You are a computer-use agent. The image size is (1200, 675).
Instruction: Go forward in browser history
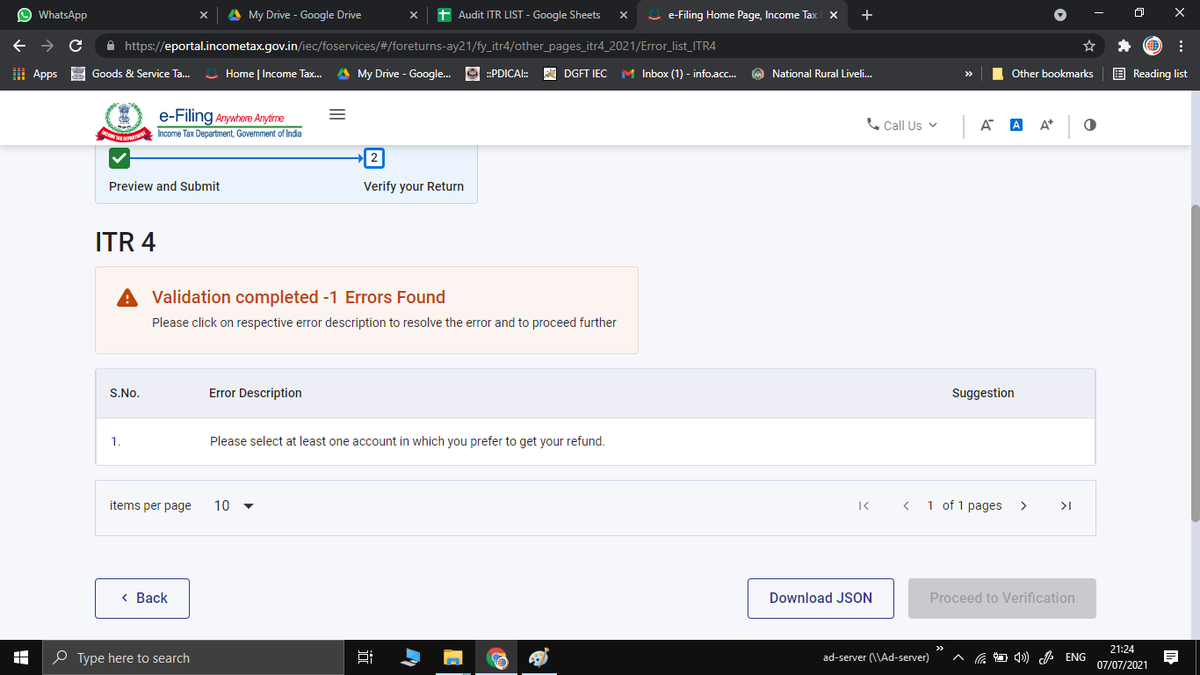point(47,46)
